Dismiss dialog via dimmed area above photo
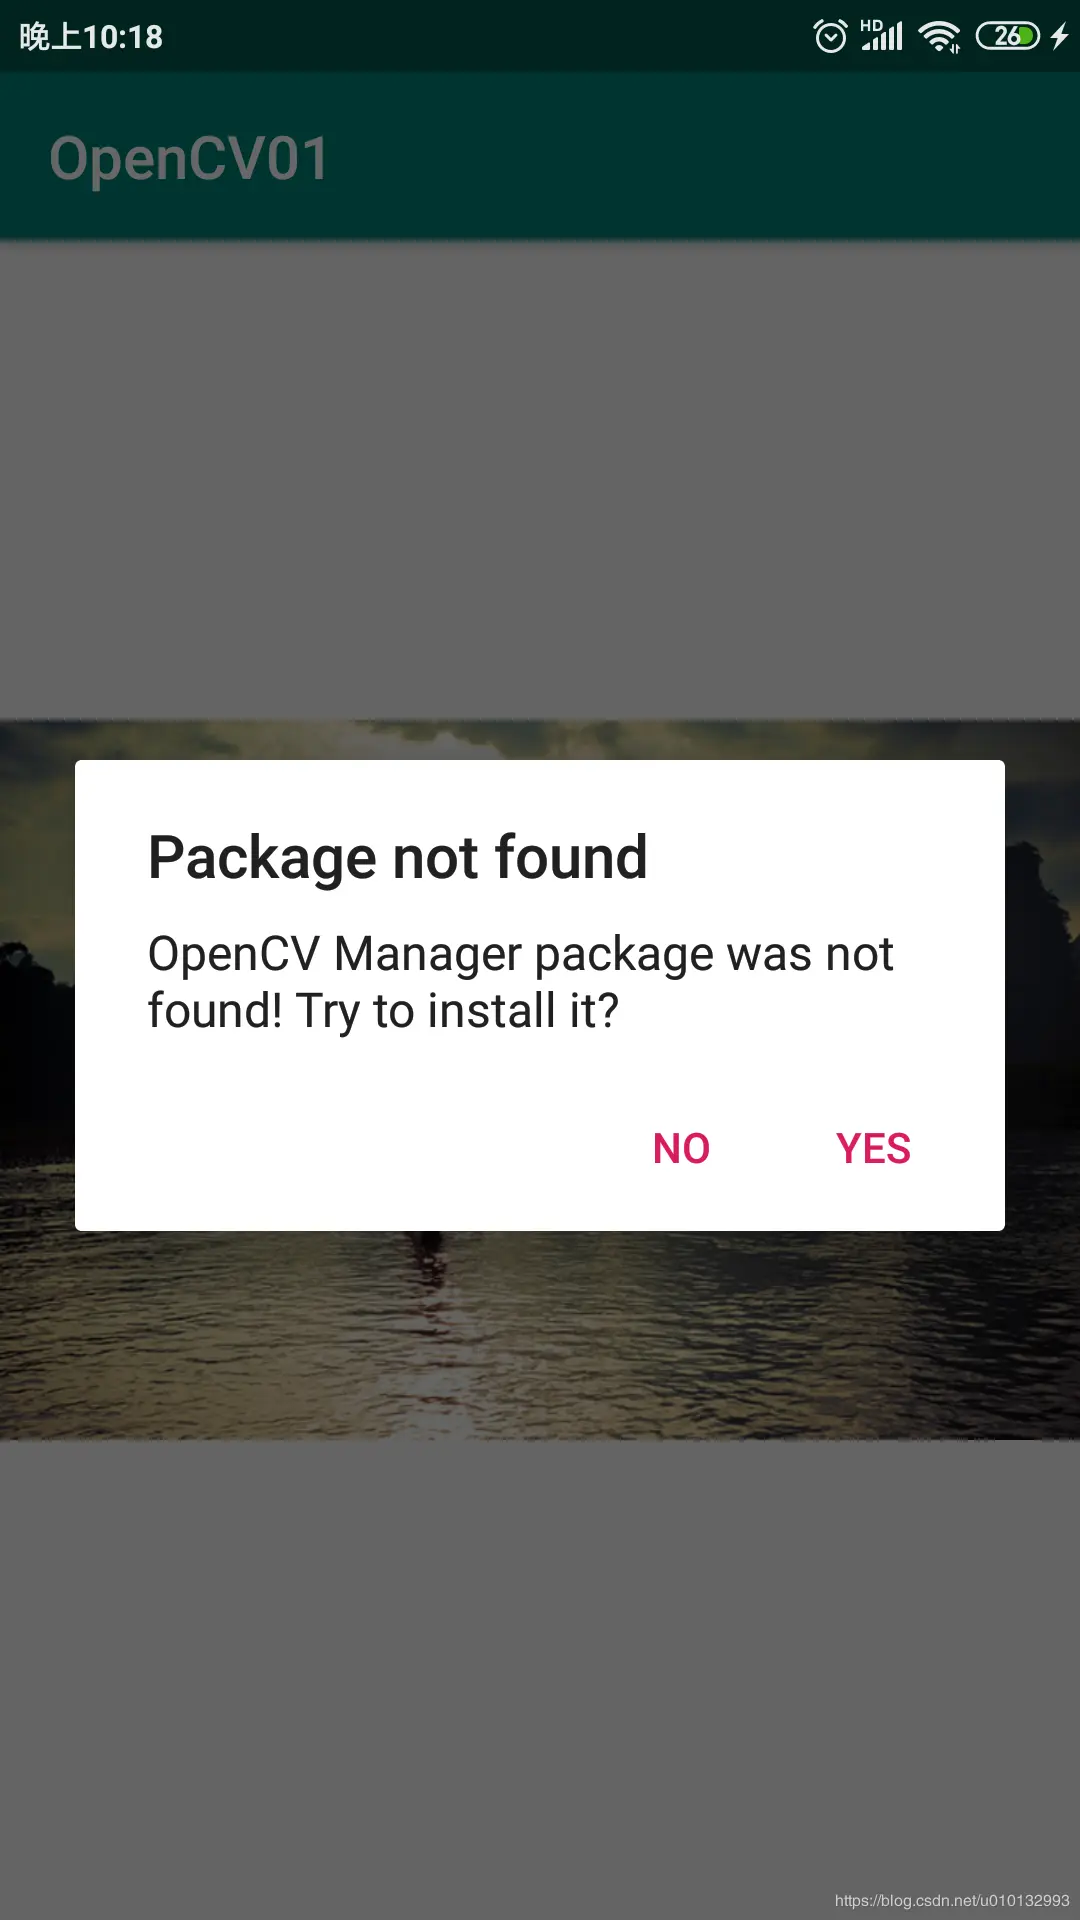The image size is (1080, 1920). tap(540, 480)
